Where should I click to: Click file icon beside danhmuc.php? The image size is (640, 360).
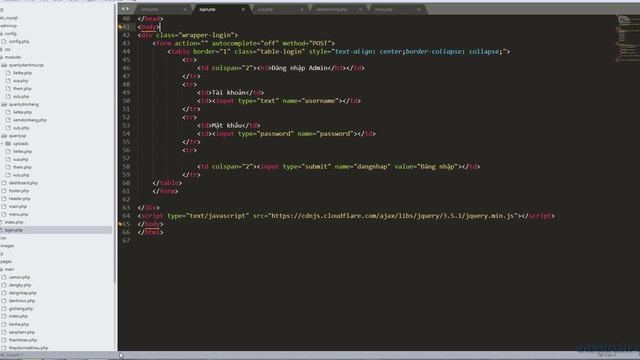pyautogui.click(x=4, y=301)
